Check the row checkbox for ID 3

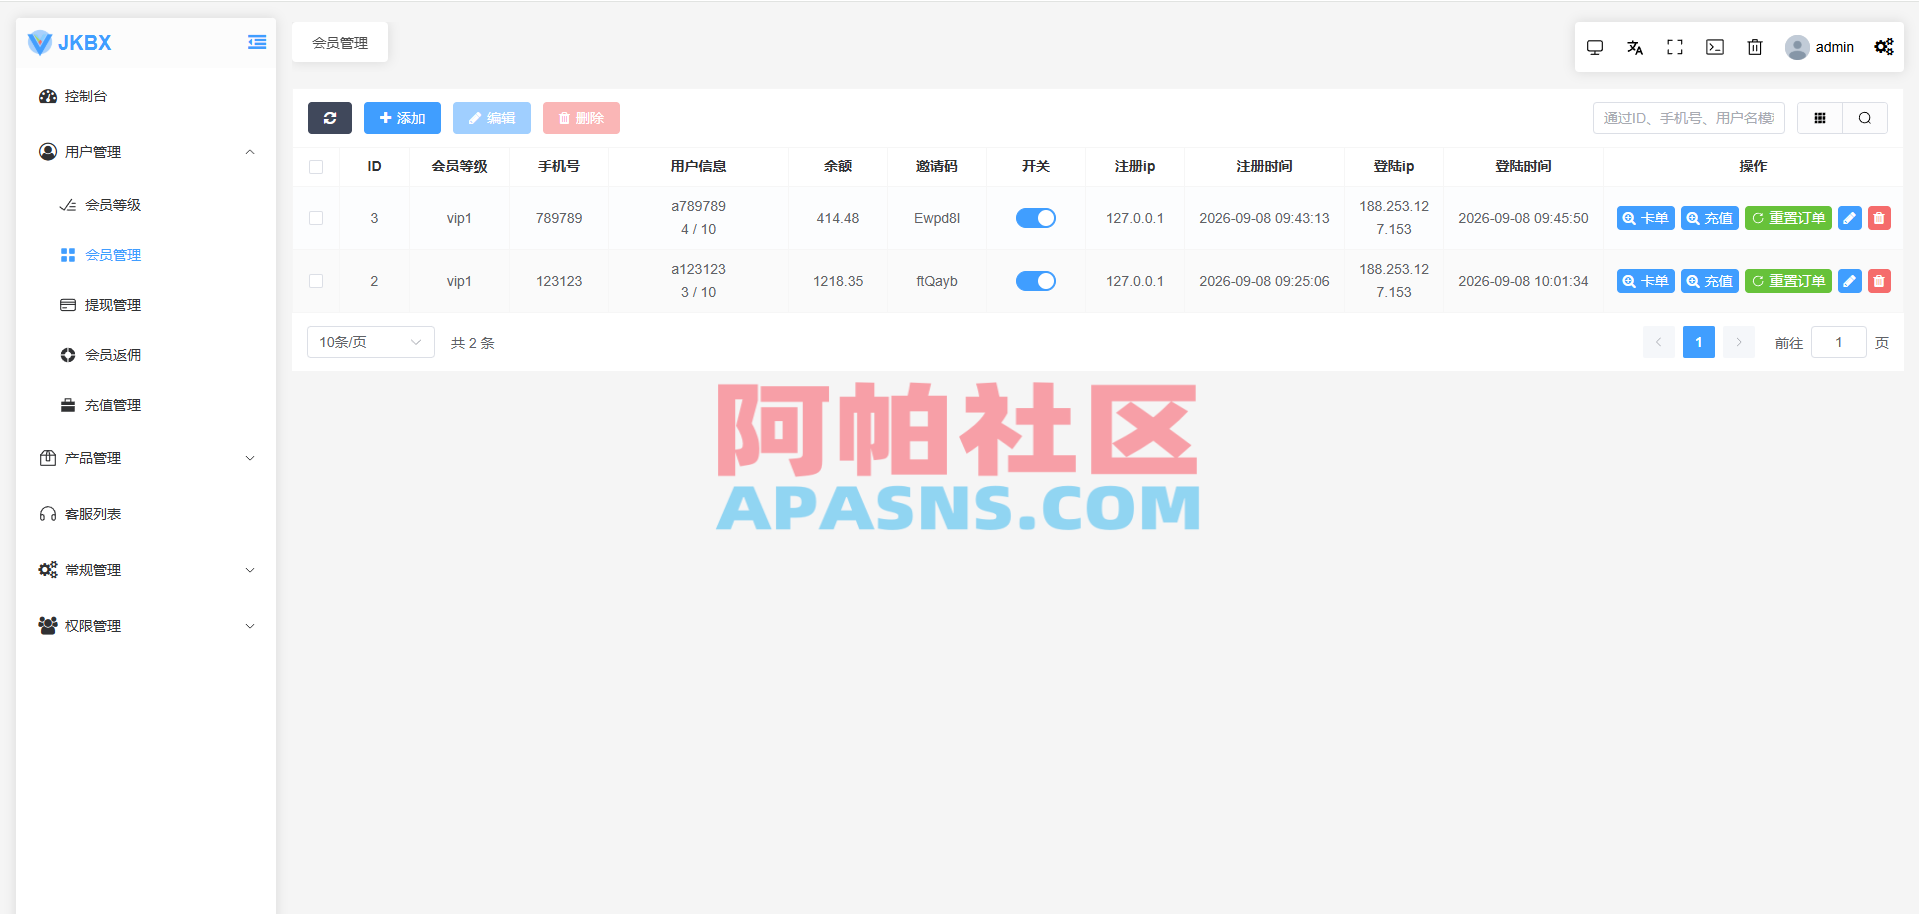tap(316, 218)
